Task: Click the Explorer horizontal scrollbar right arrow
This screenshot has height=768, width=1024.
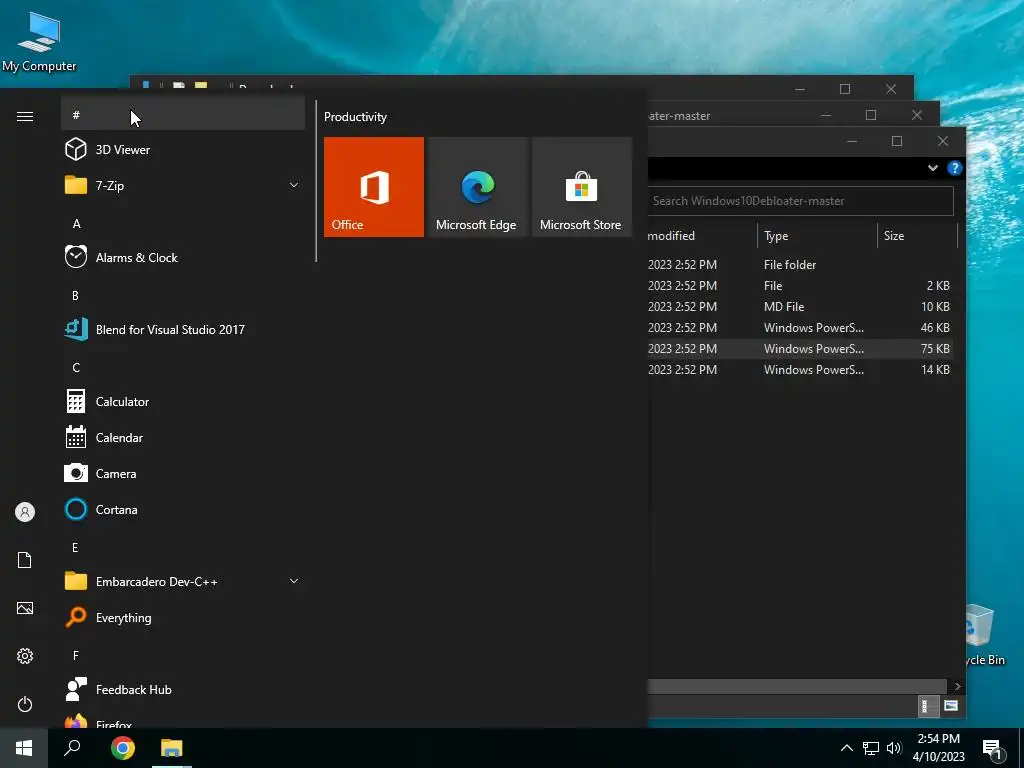Action: tap(957, 686)
